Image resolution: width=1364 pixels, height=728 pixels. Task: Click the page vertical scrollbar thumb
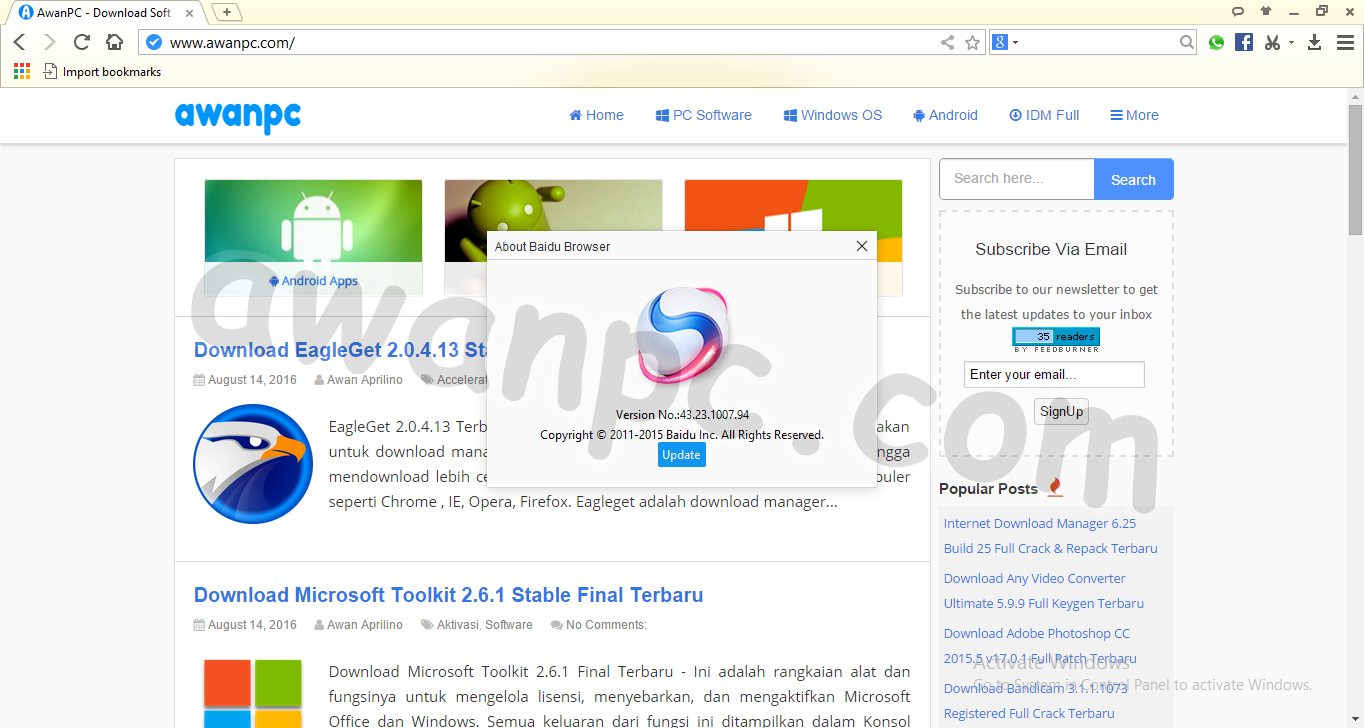pyautogui.click(x=1356, y=169)
